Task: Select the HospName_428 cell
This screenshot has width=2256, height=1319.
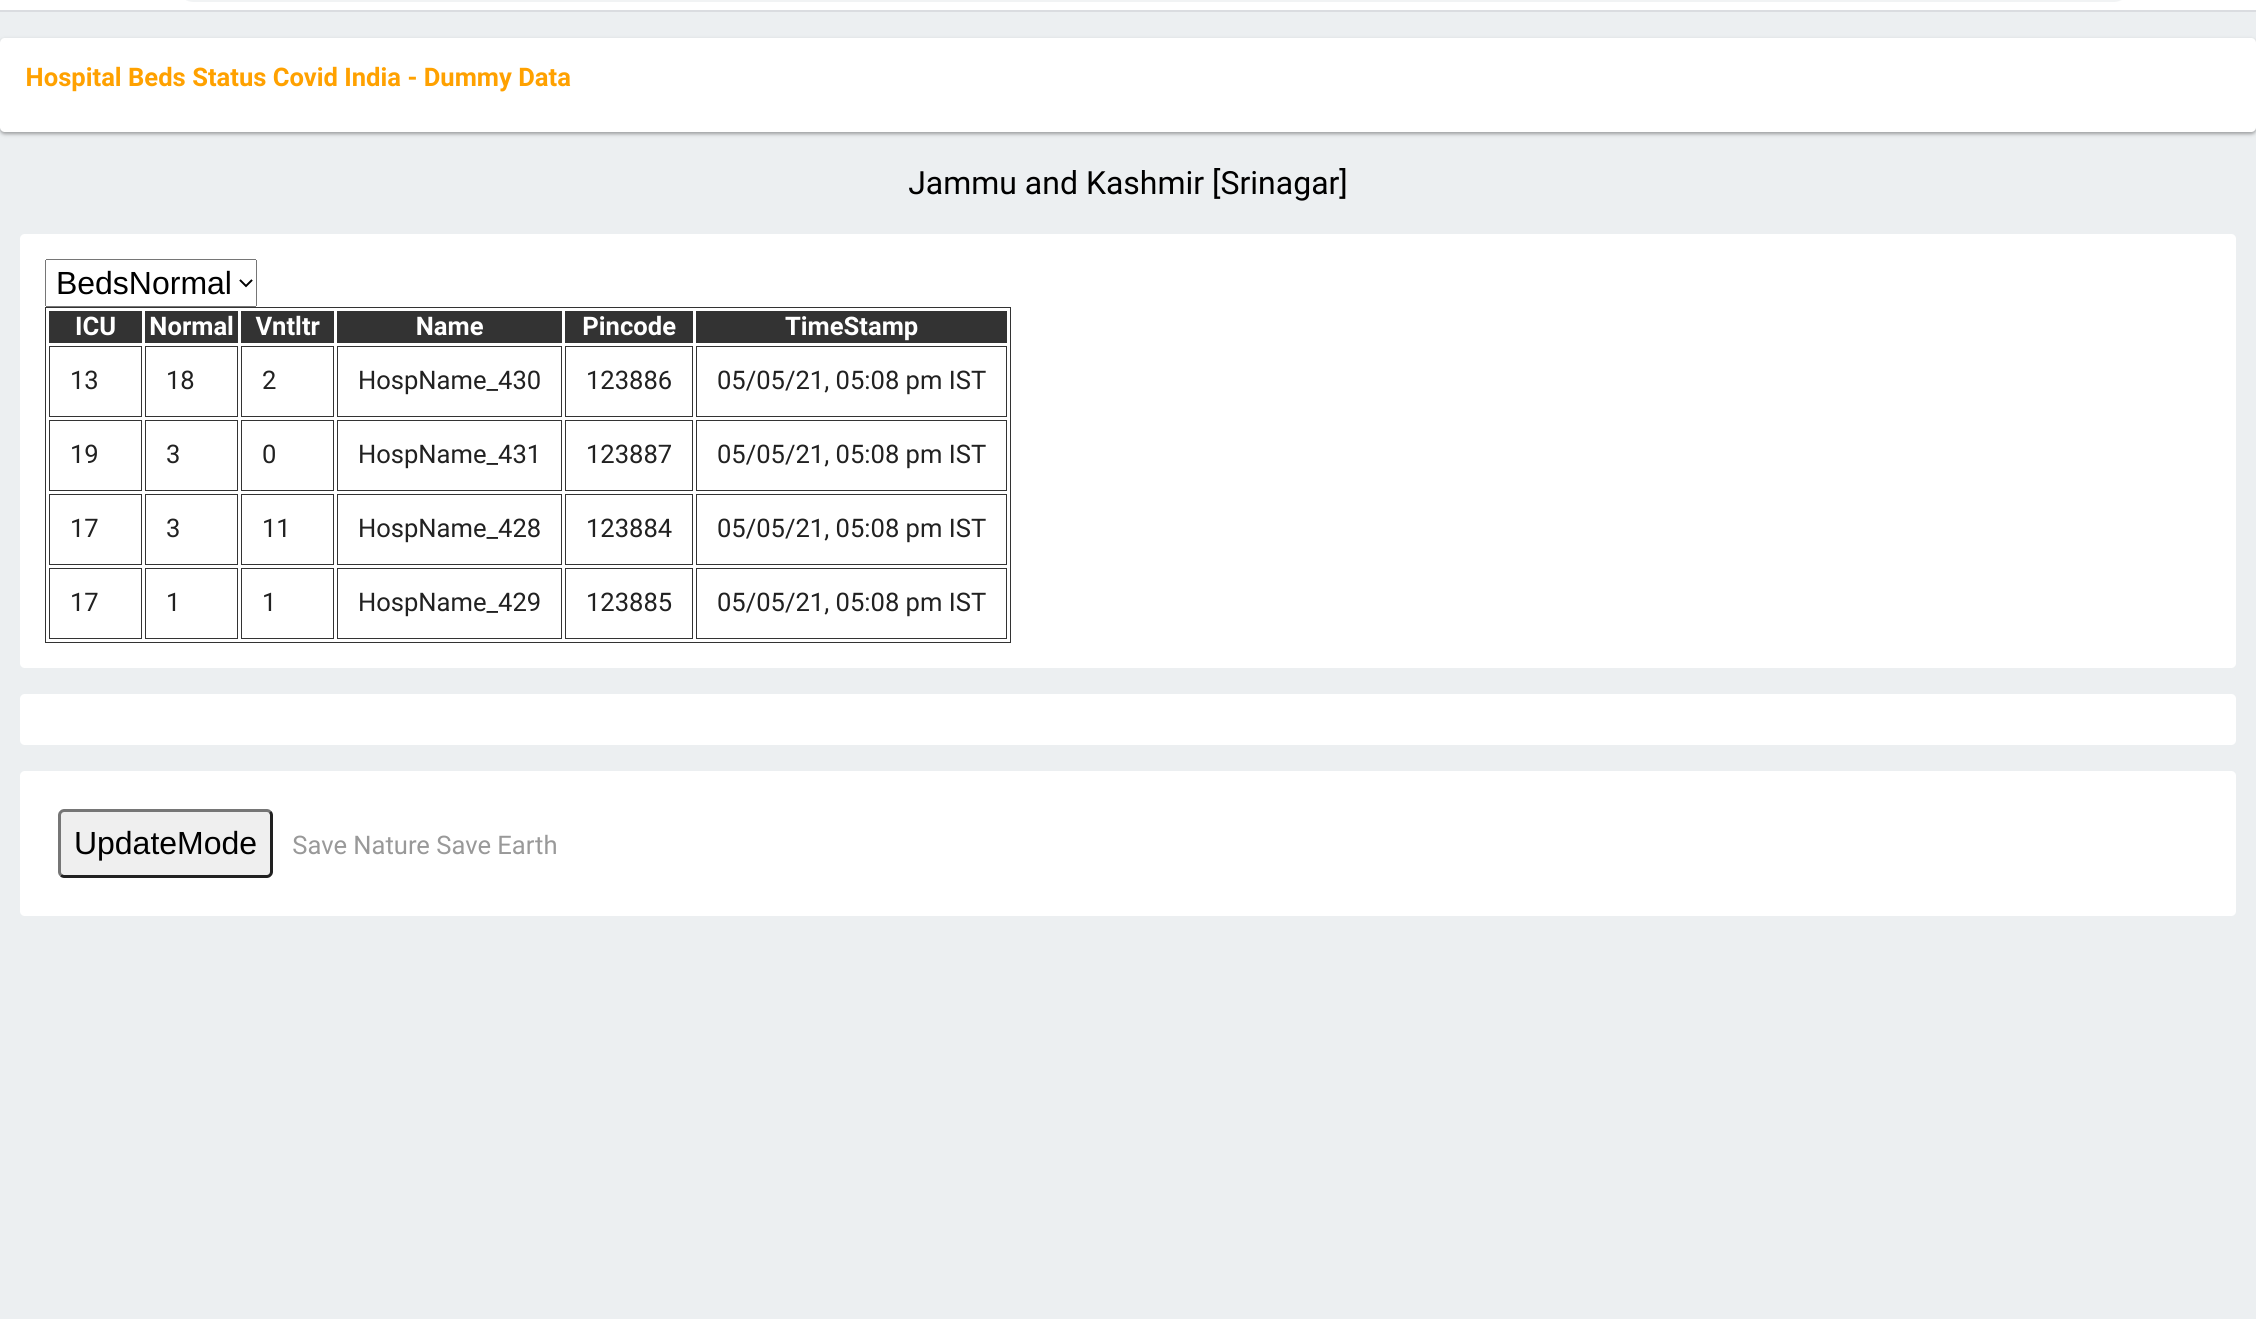Action: 449,529
